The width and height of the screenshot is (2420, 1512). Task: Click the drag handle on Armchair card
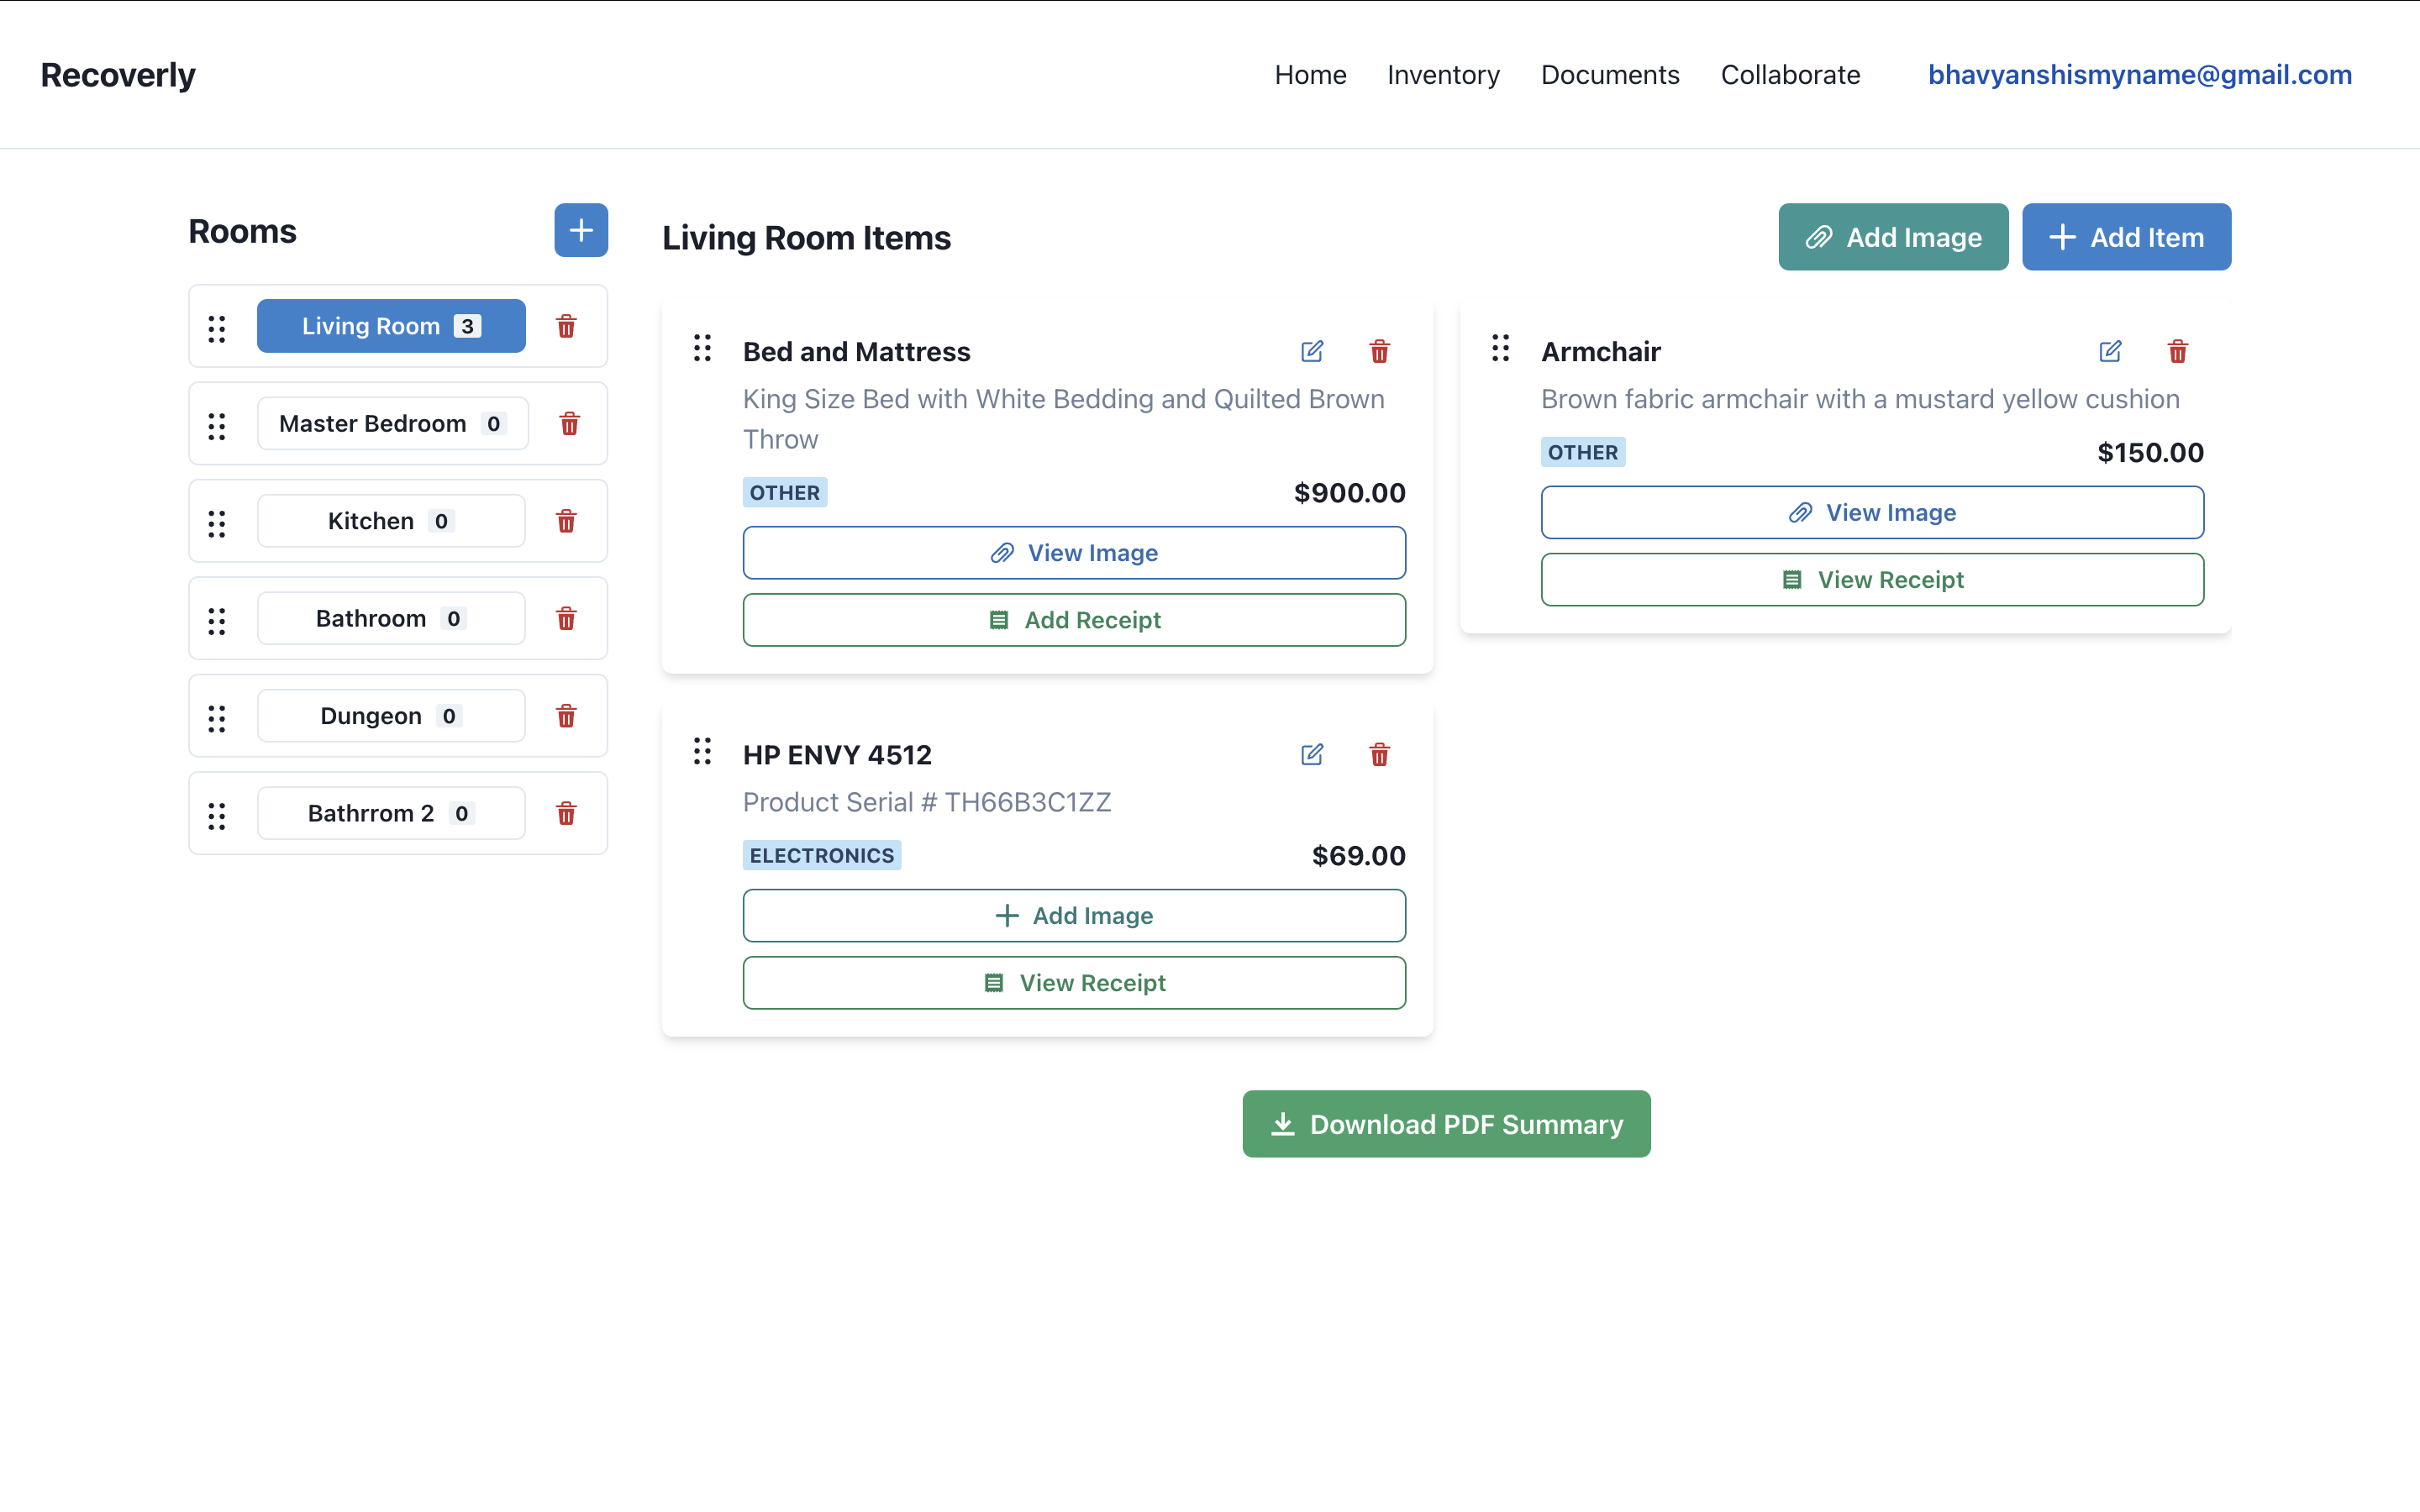click(x=1500, y=348)
